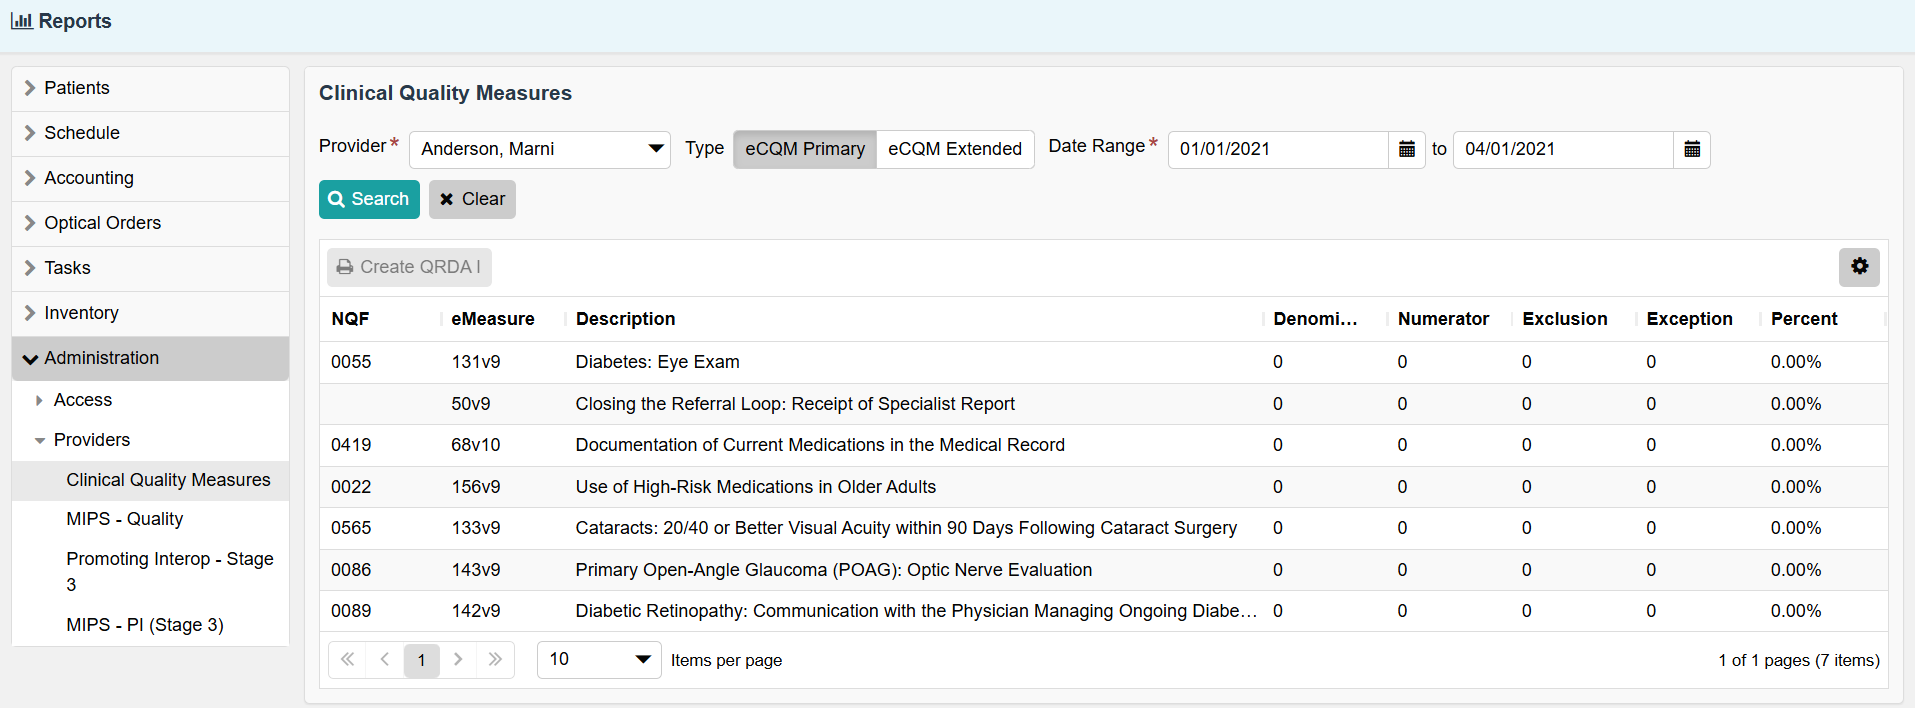Image resolution: width=1915 pixels, height=708 pixels.
Task: Click the Reports chart icon
Action: (x=21, y=21)
